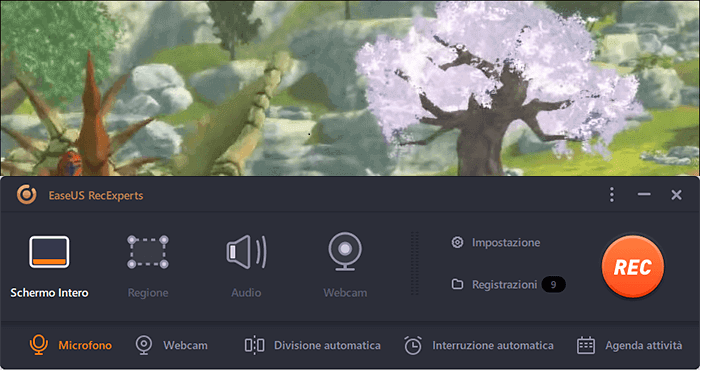This screenshot has height=370, width=701.
Task: Click the Schermo Intero label text
Action: click(49, 293)
